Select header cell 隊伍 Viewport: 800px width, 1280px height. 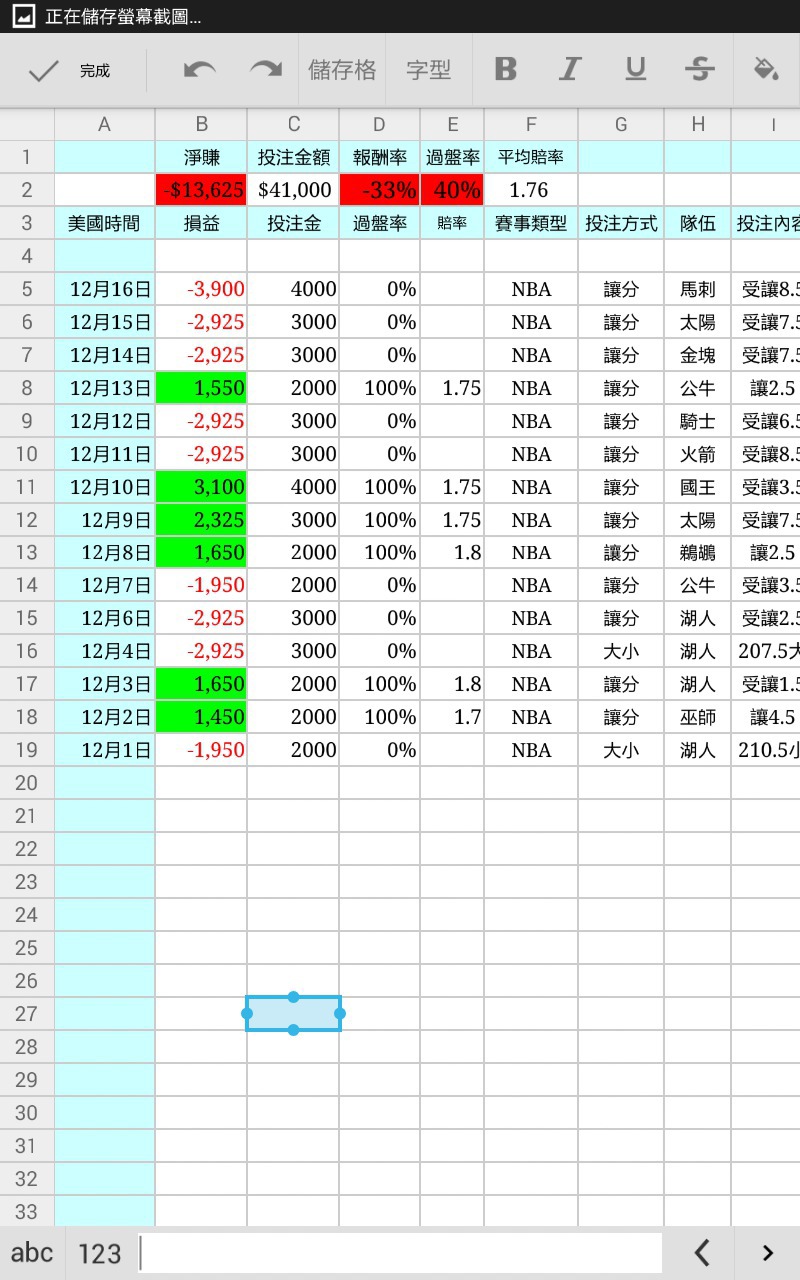click(x=698, y=223)
